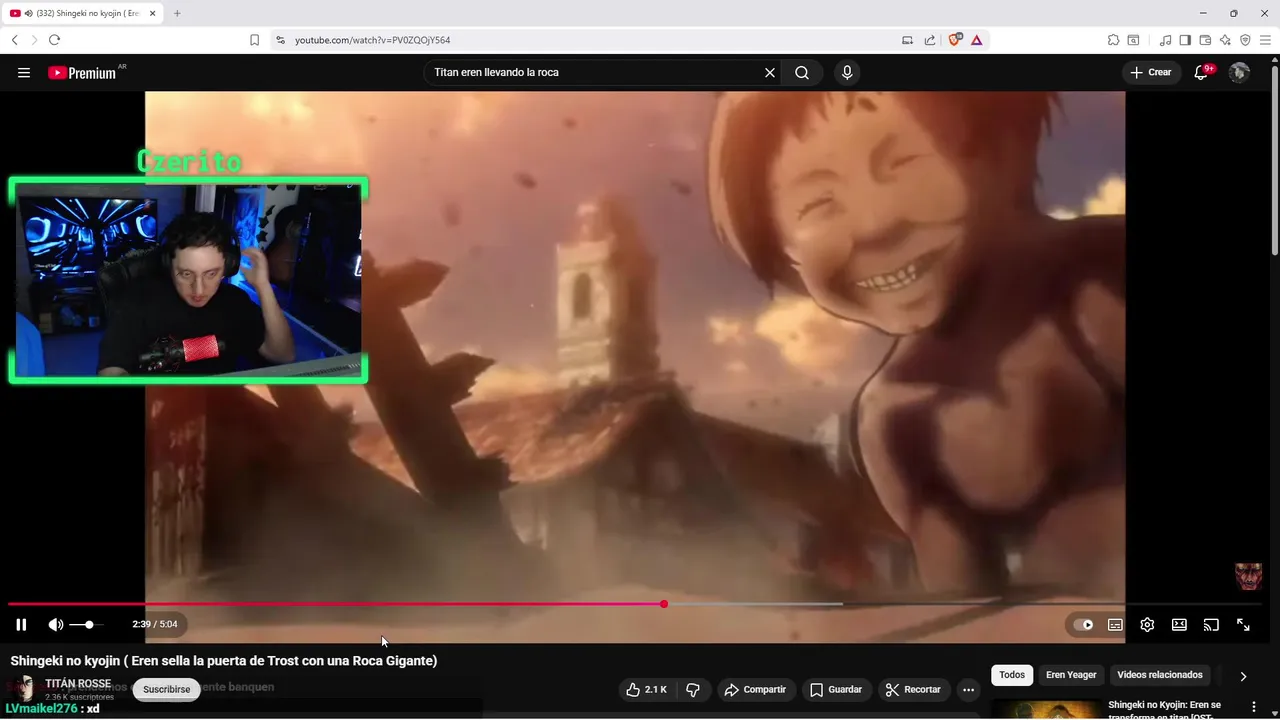The width and height of the screenshot is (1280, 720).
Task: Open media playlist music note icon
Action: coord(1165,40)
